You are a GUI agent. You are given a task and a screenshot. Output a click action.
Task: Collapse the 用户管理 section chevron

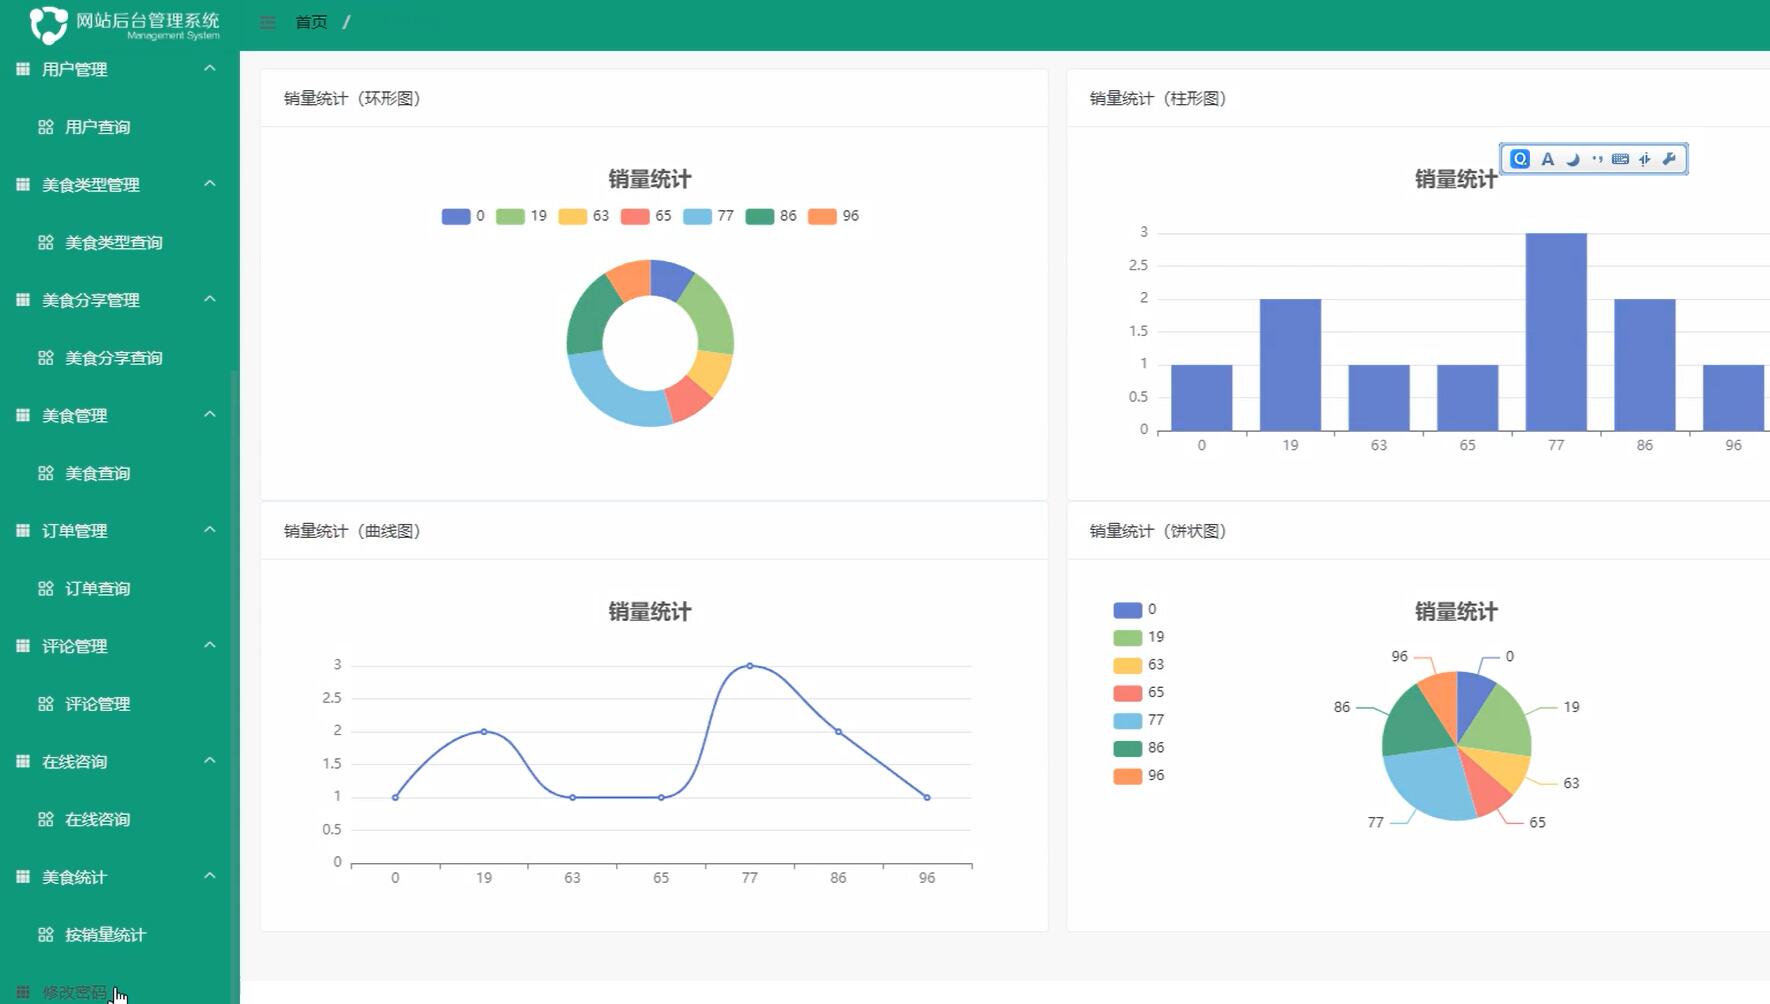(x=210, y=68)
